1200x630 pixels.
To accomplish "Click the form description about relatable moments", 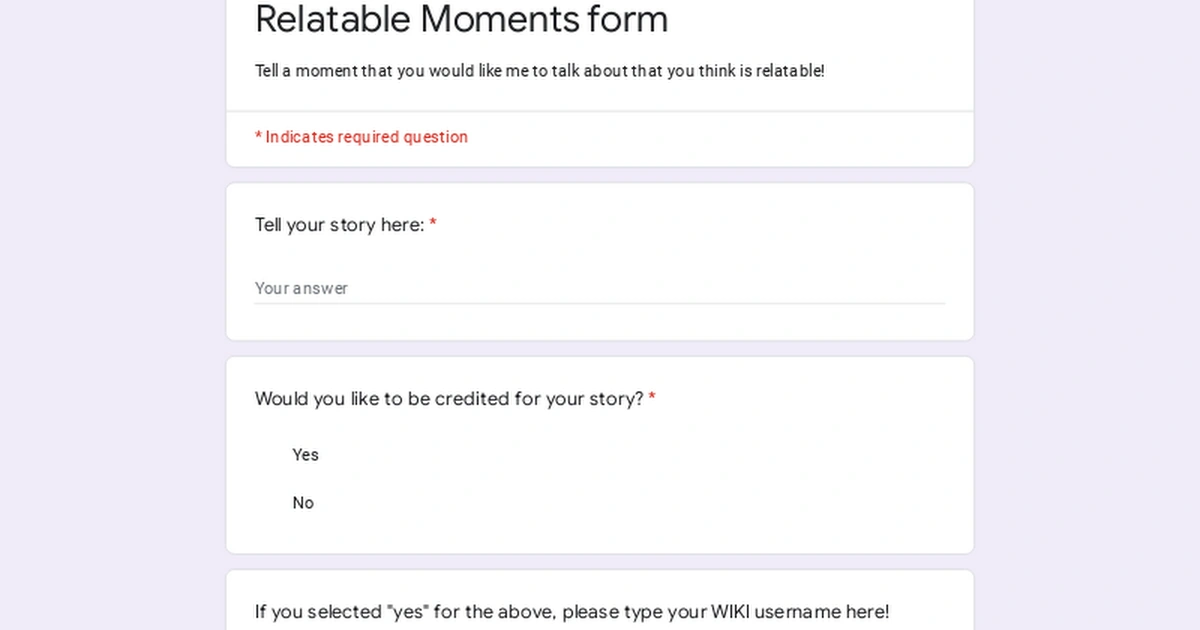I will [539, 71].
